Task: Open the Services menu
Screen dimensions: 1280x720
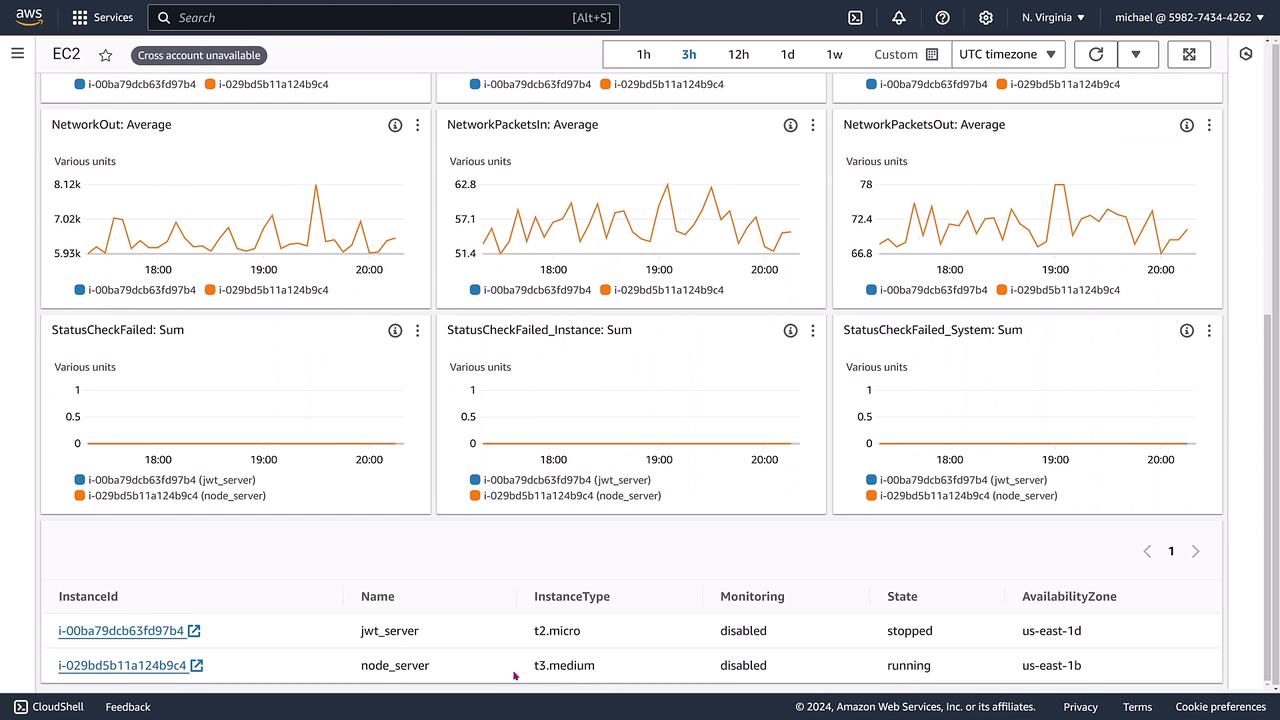Action: (103, 18)
